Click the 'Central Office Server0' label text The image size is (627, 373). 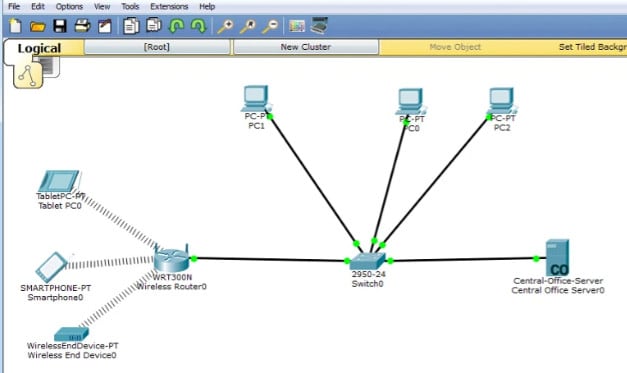[558, 290]
